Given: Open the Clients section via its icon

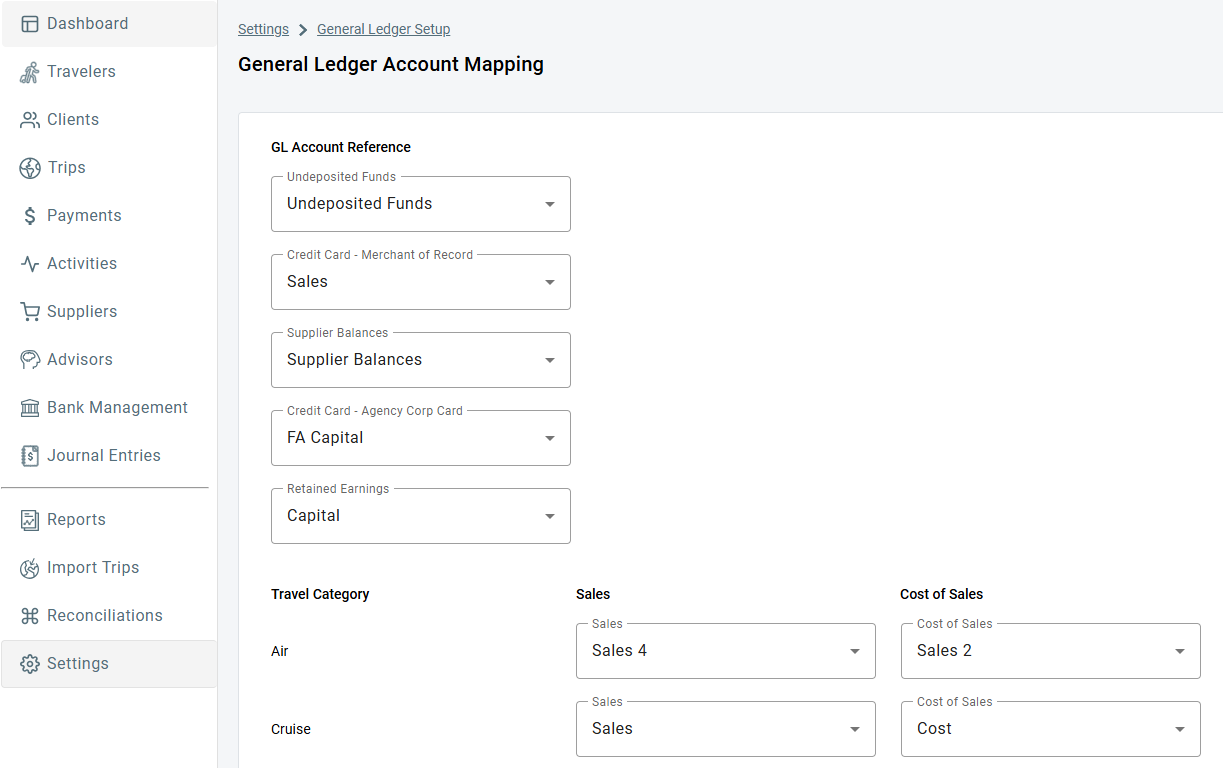Looking at the screenshot, I should pos(29,119).
